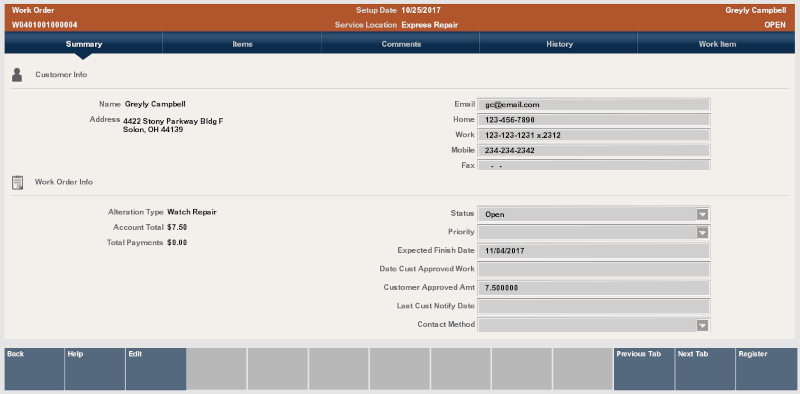Click the Fax number field
Viewport: 800px width, 394px height.
pos(593,165)
